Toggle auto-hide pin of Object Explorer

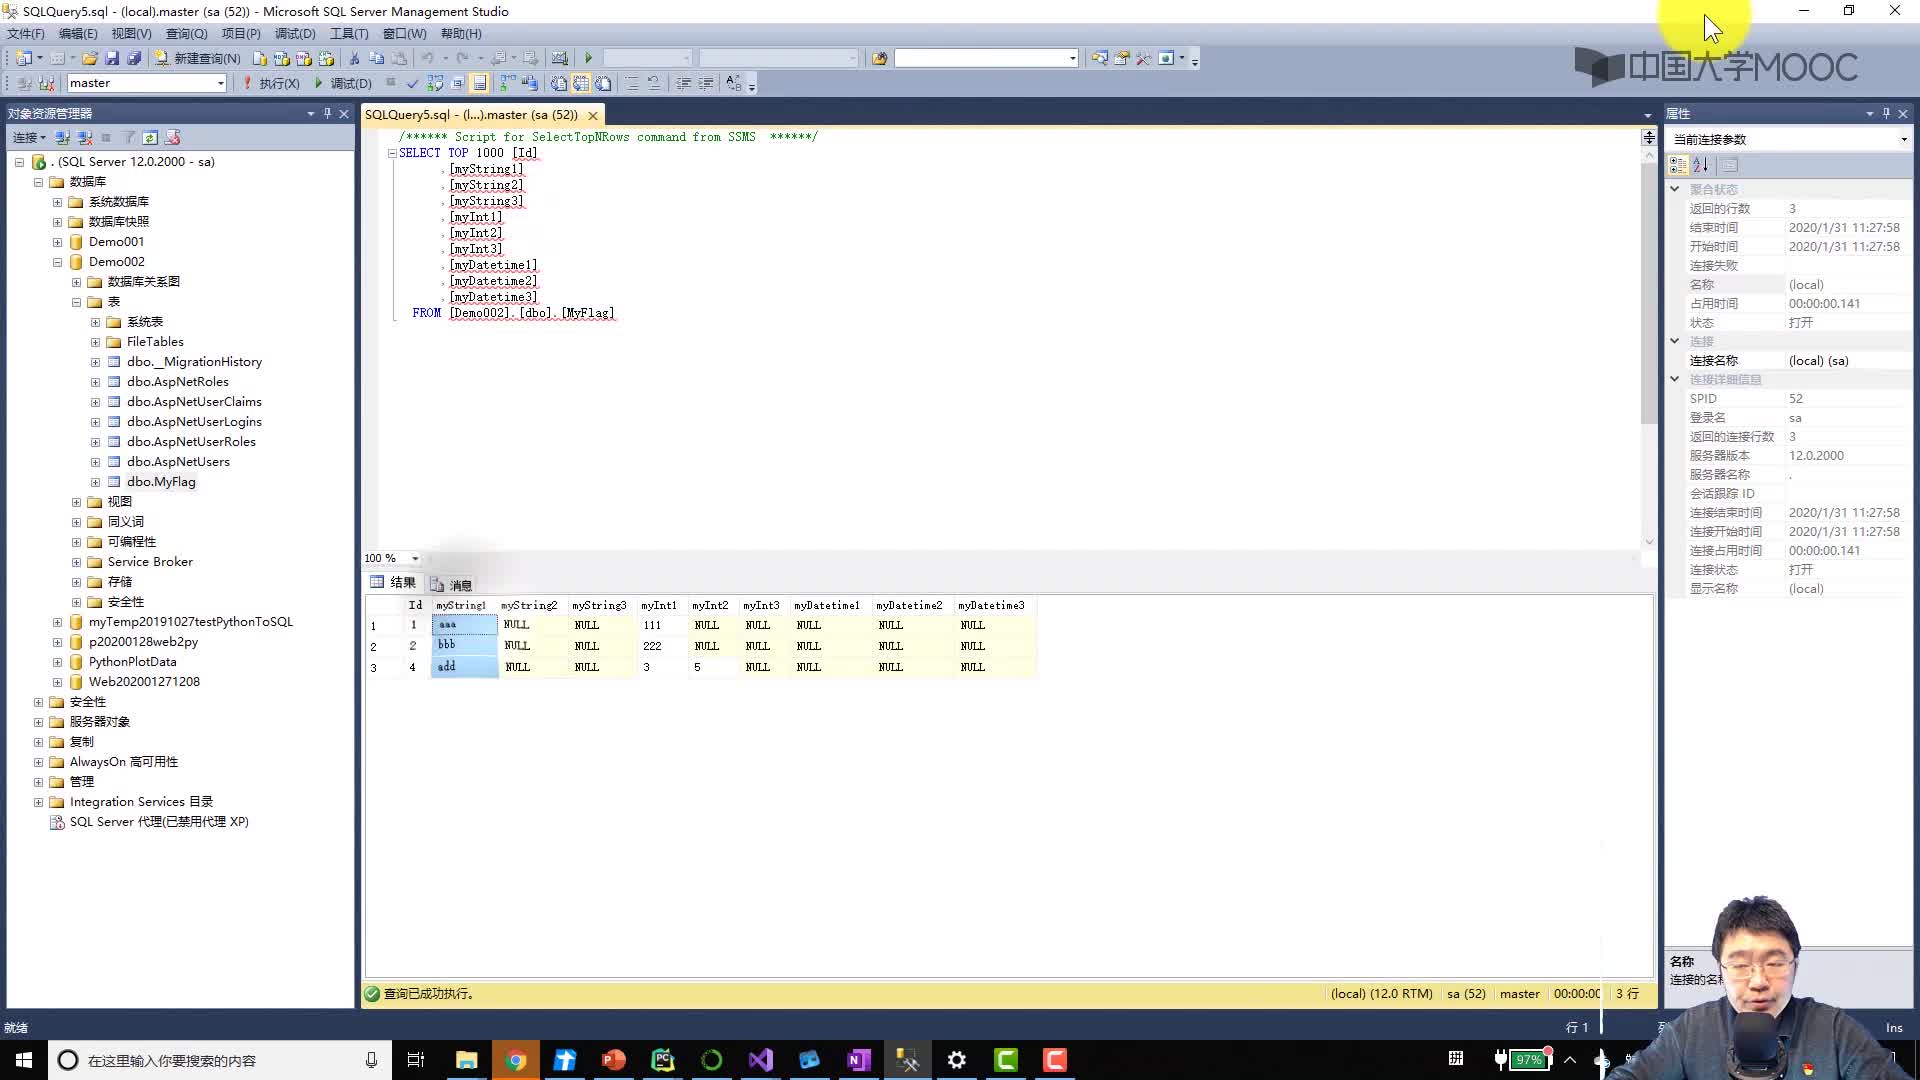coord(327,113)
